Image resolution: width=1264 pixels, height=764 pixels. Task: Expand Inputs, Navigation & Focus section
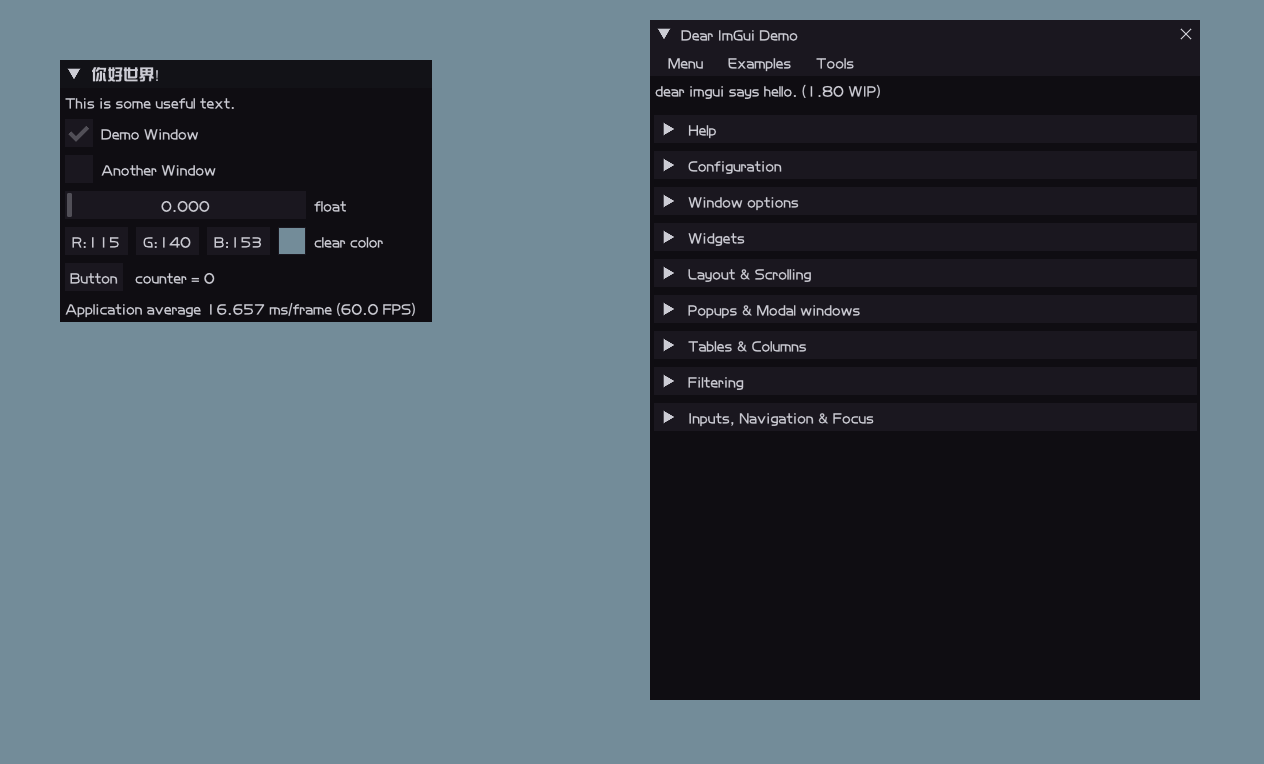click(925, 418)
